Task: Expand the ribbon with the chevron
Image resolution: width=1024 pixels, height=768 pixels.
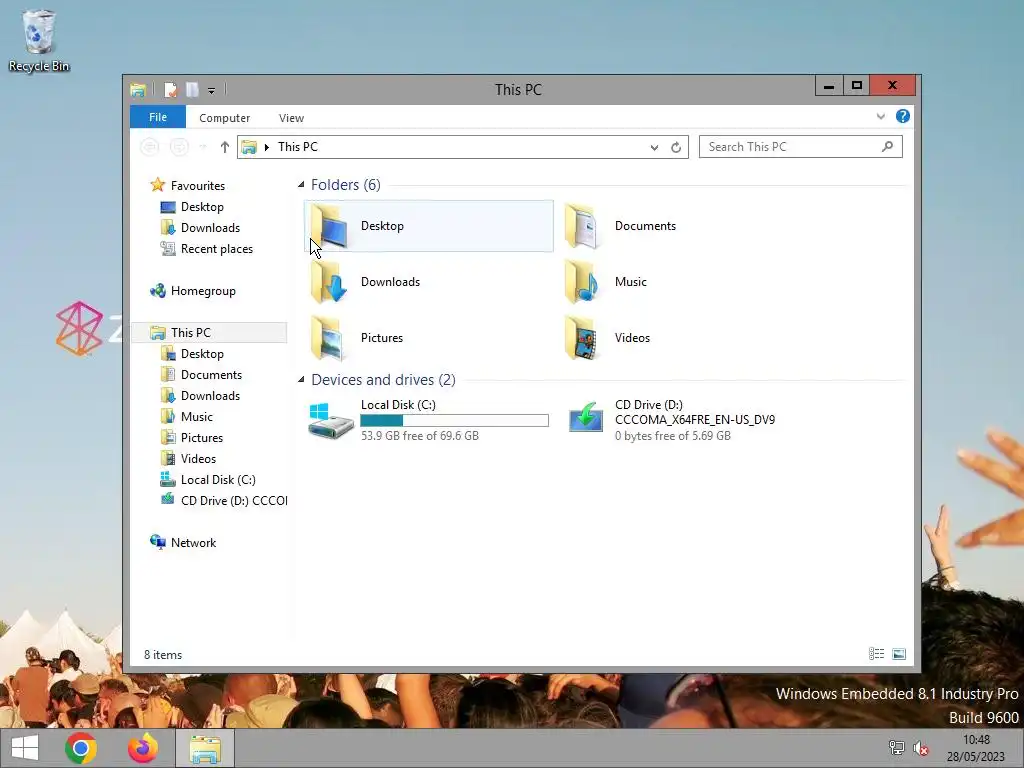Action: (x=880, y=116)
